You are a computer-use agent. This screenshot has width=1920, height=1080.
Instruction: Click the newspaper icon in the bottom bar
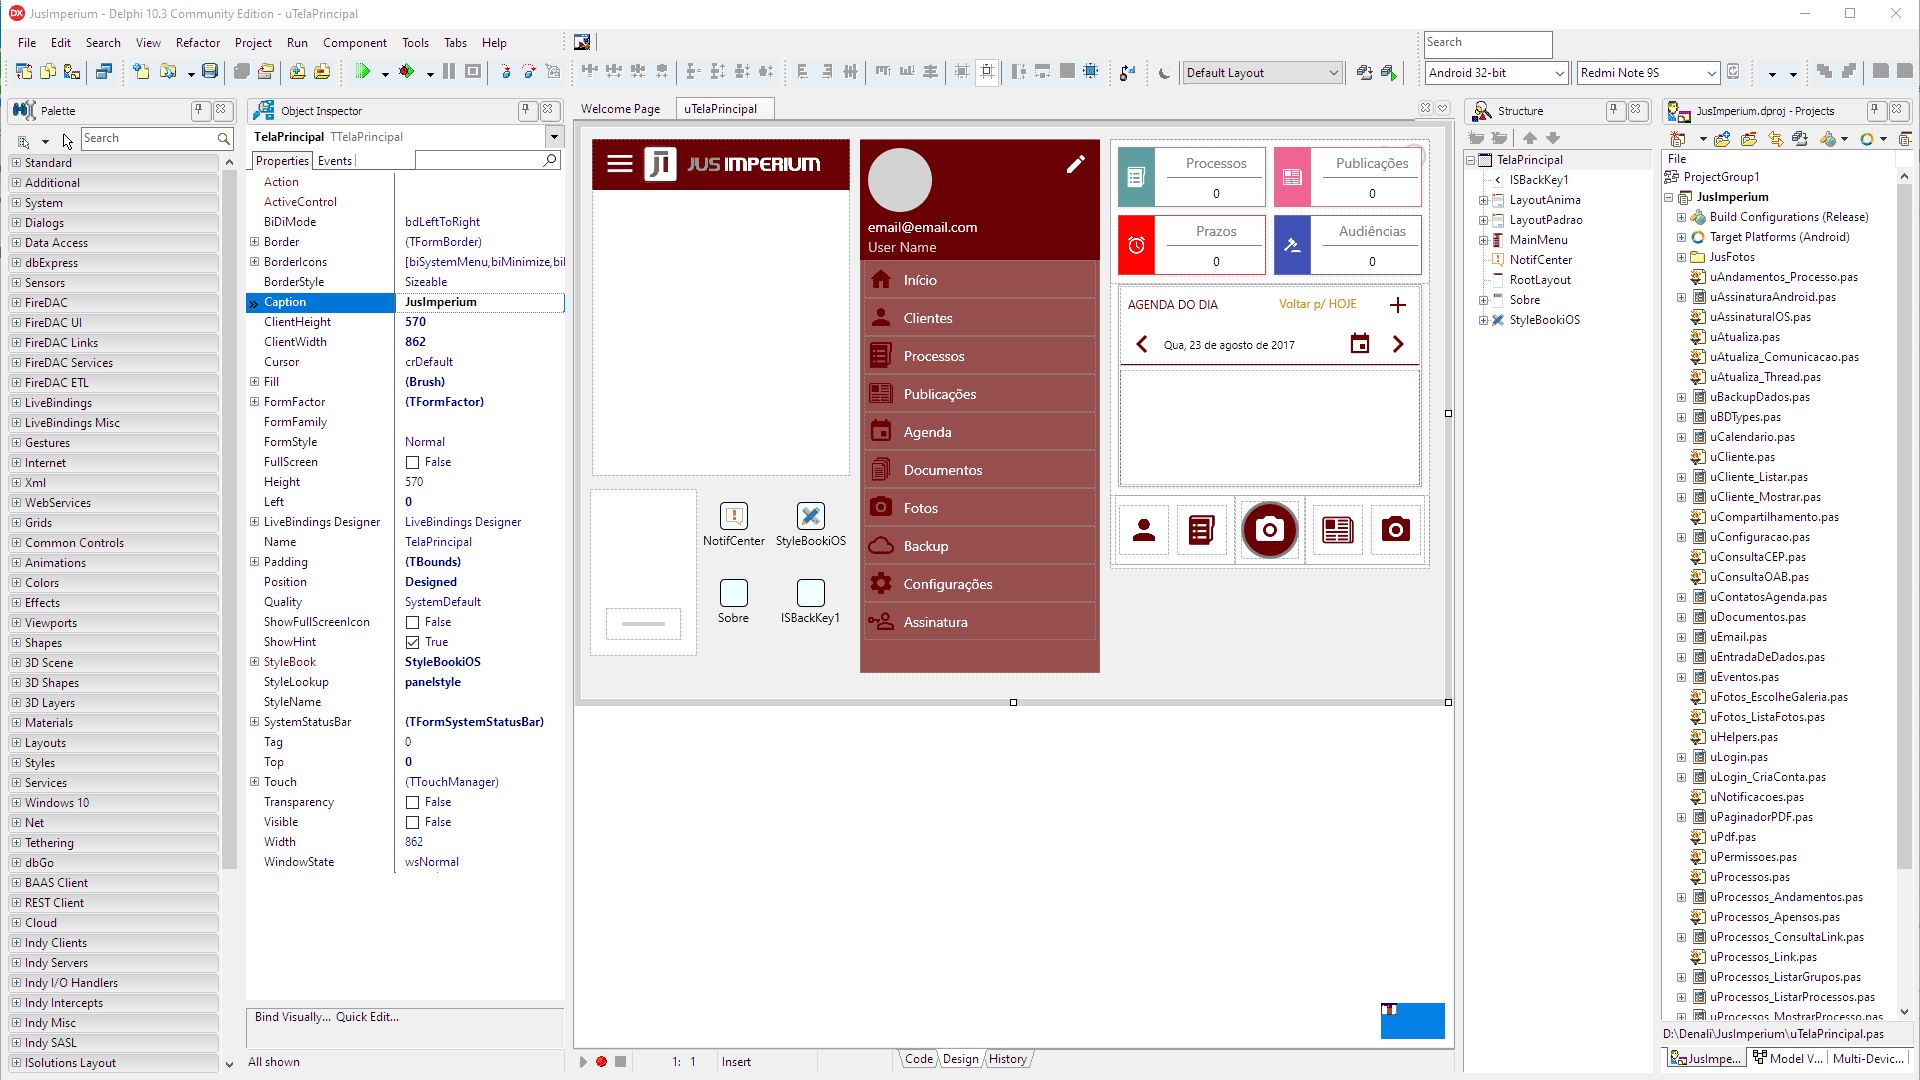click(x=1338, y=530)
